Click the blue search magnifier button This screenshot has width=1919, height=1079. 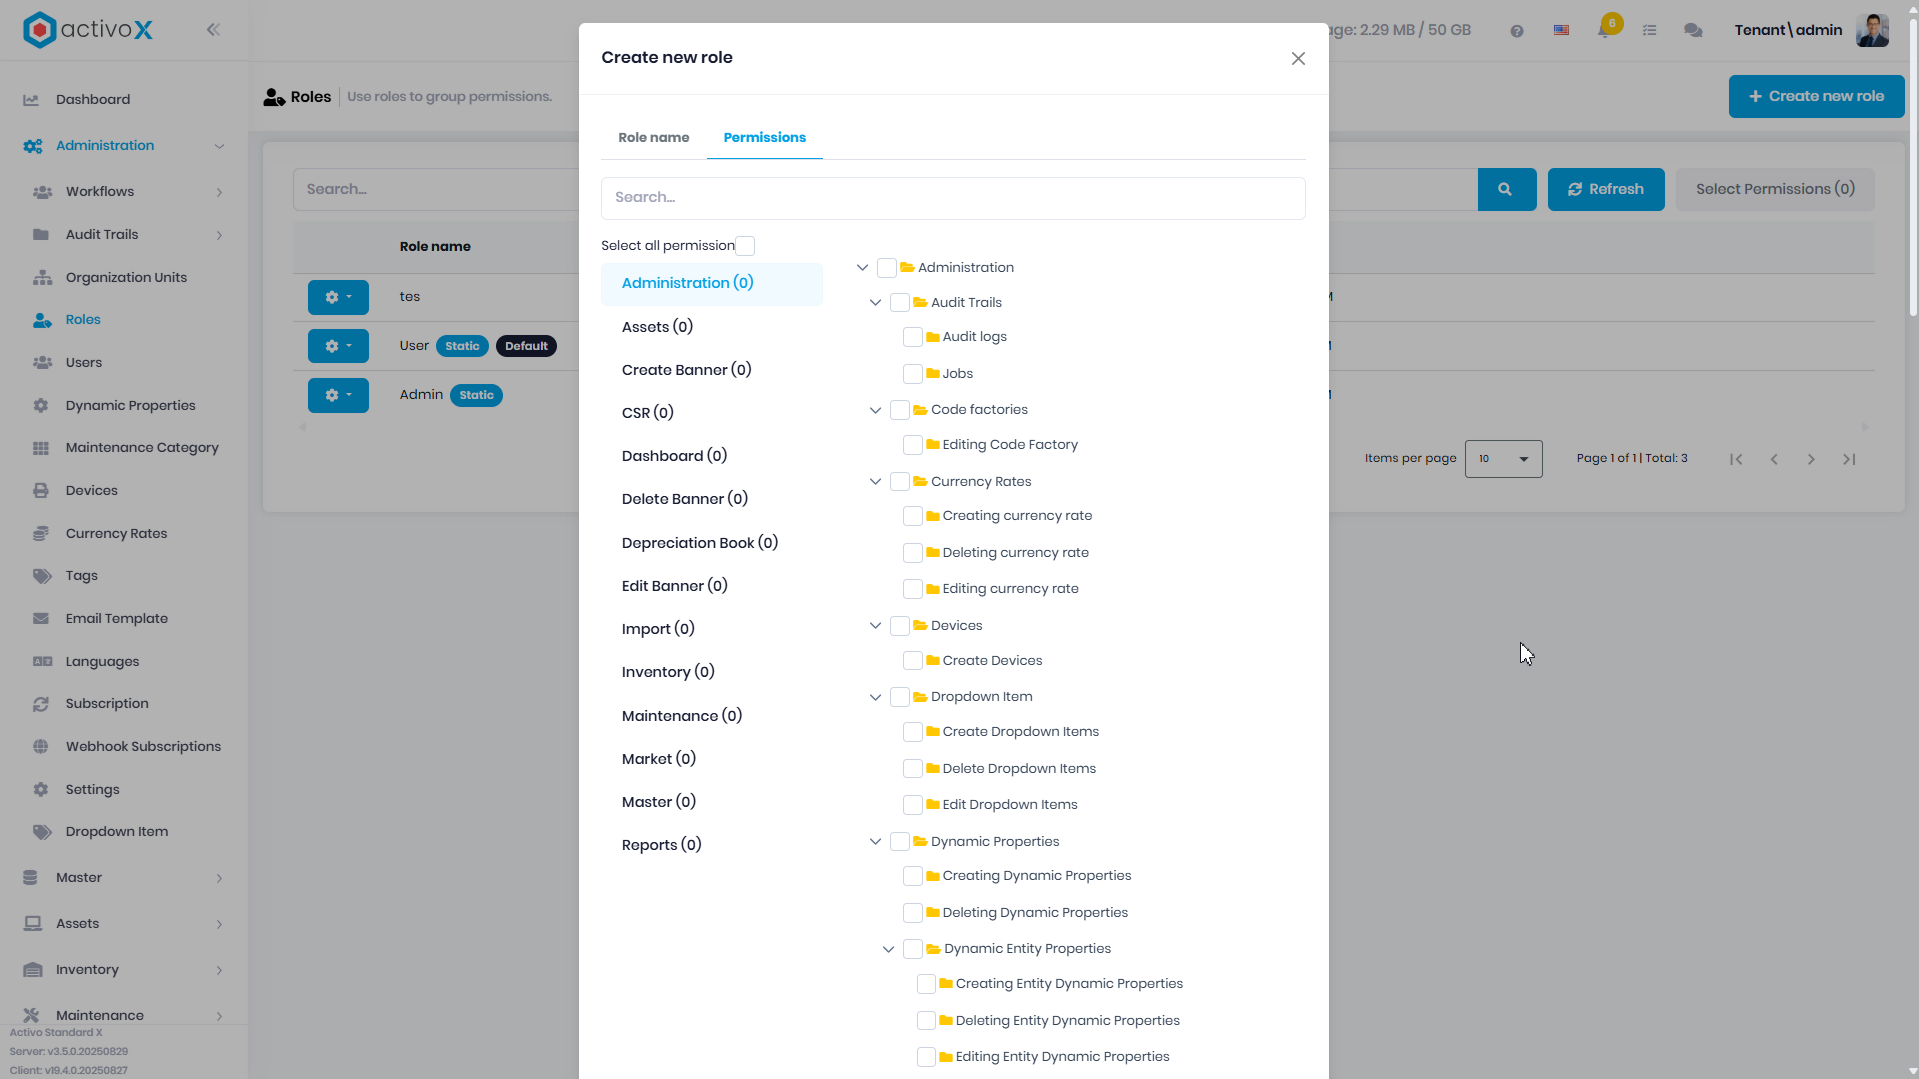pyautogui.click(x=1506, y=189)
